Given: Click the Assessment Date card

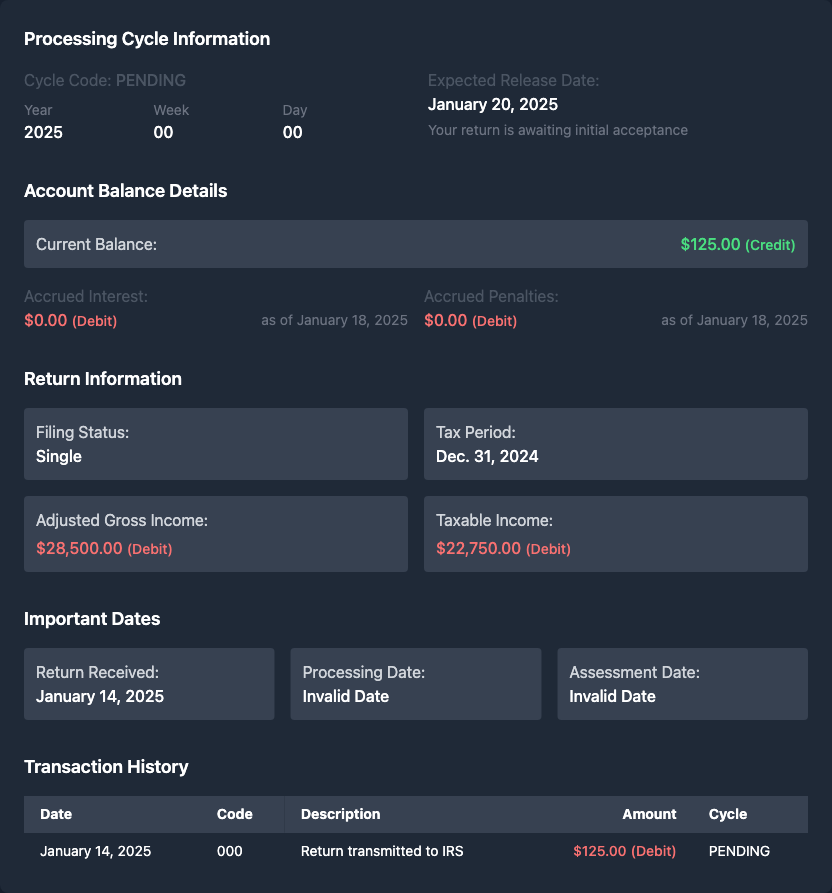Looking at the screenshot, I should [682, 684].
